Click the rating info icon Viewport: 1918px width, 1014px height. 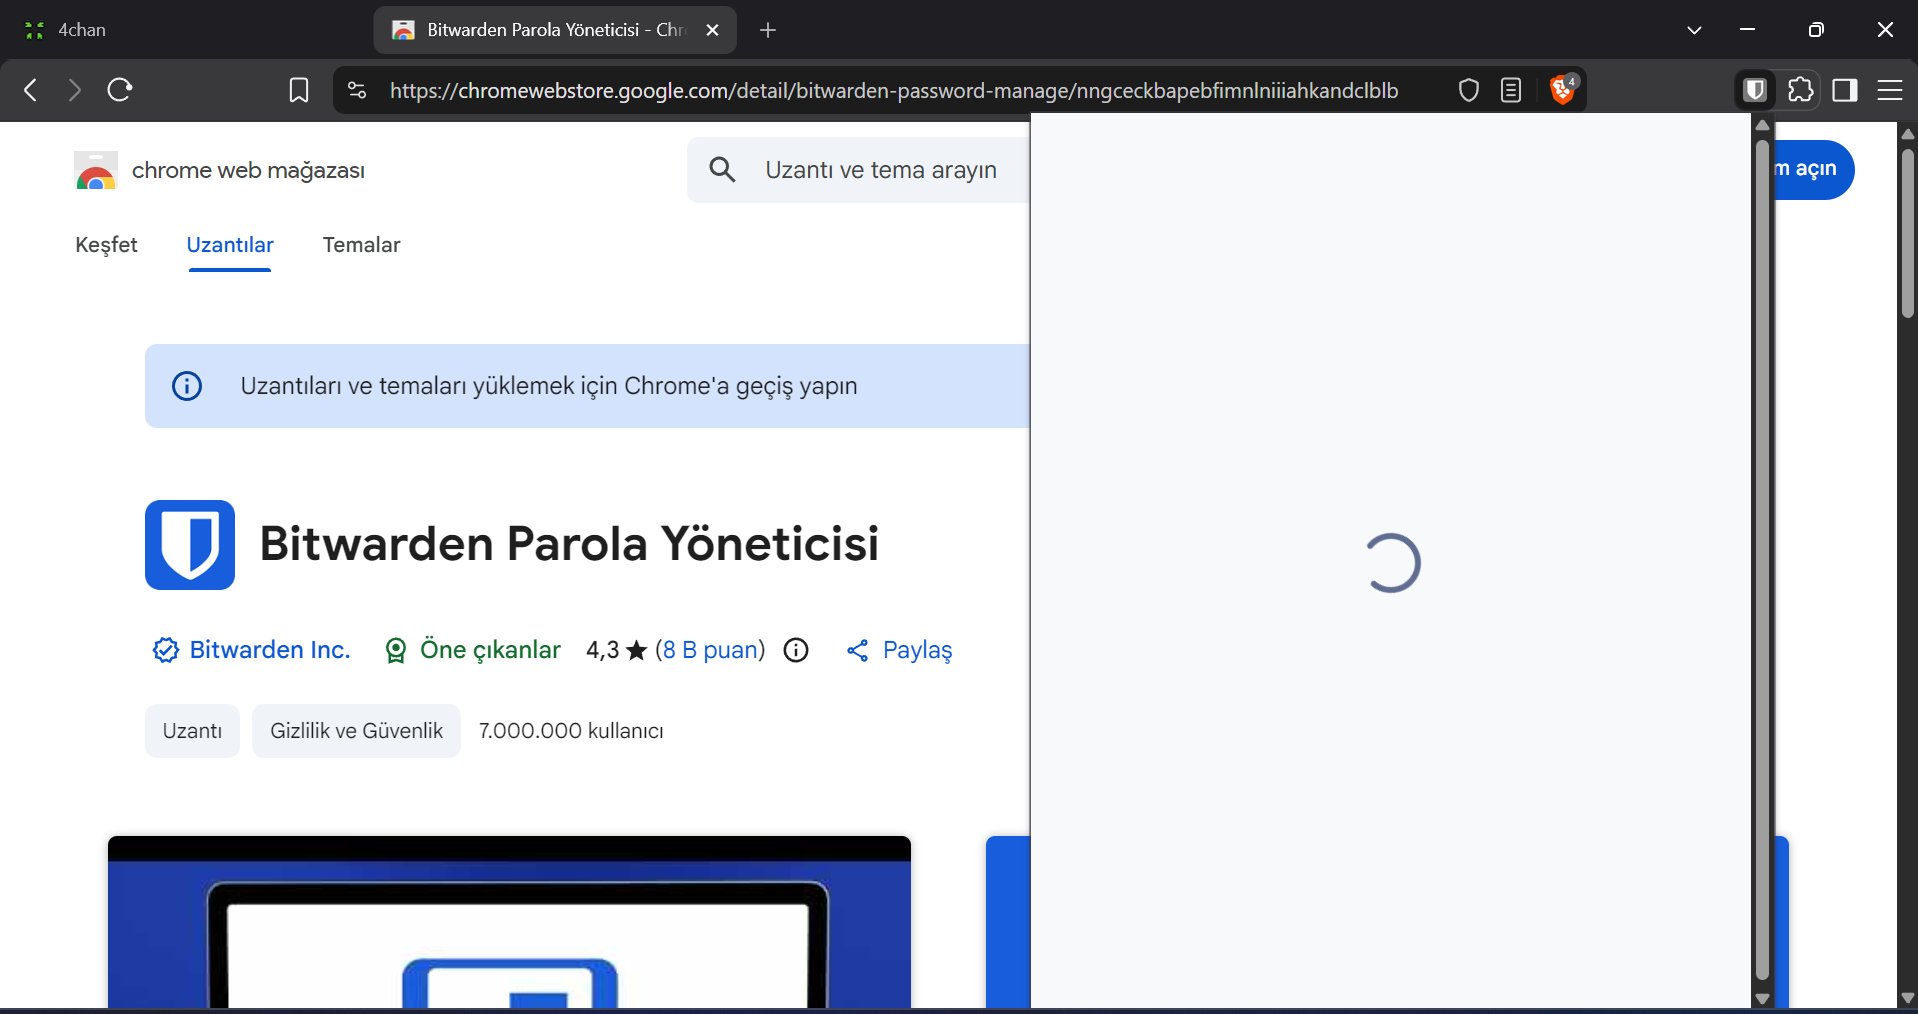(796, 650)
